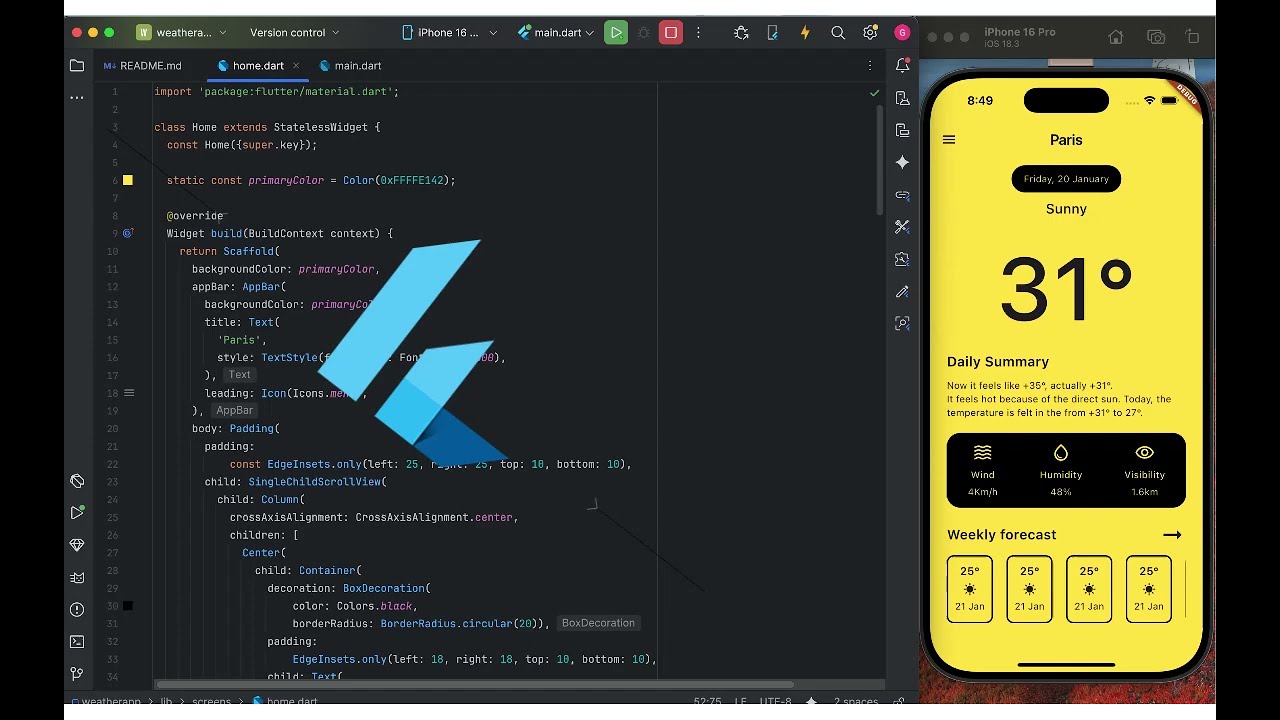Open the Running Devices tool window
The height and width of the screenshot is (720, 1280).
[x=902, y=130]
